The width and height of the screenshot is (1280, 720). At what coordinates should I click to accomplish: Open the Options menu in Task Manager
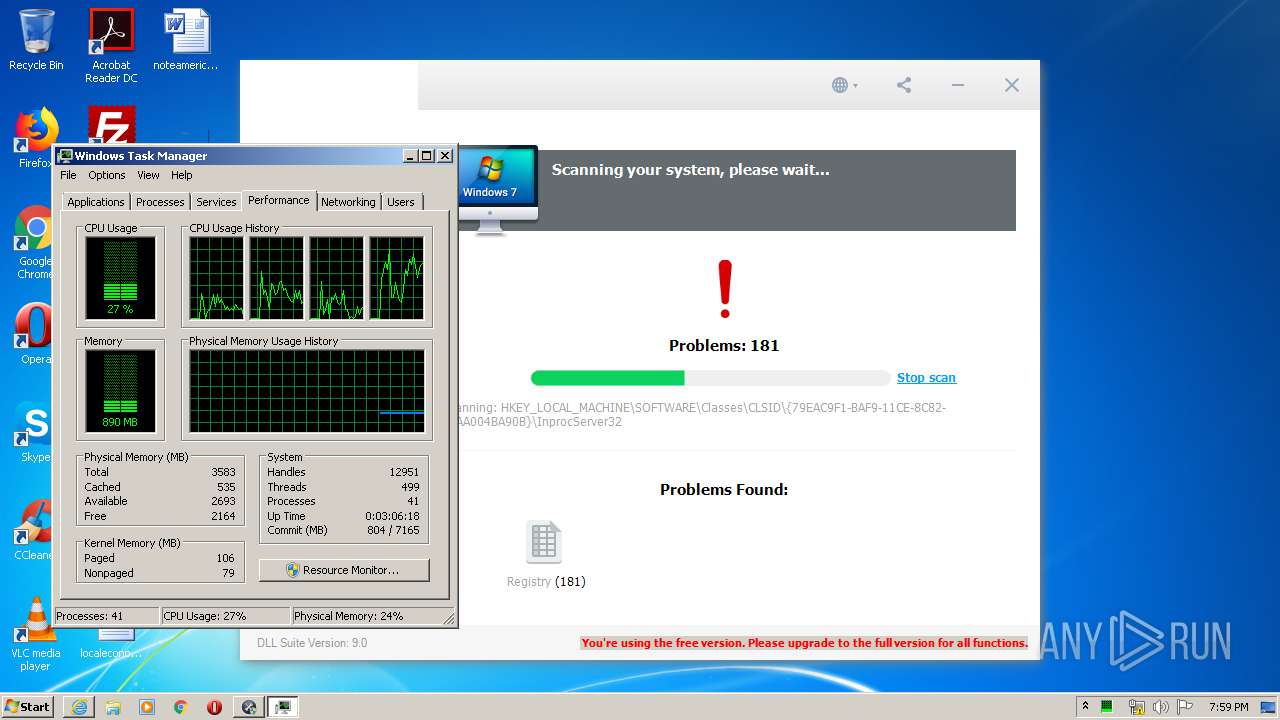[x=107, y=175]
